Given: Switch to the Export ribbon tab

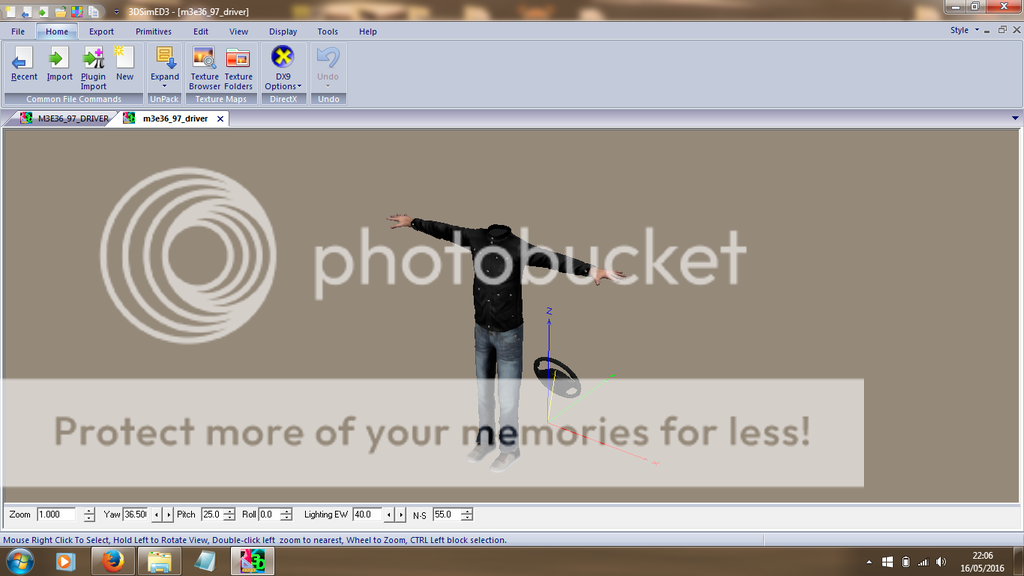Looking at the screenshot, I should coord(101,31).
